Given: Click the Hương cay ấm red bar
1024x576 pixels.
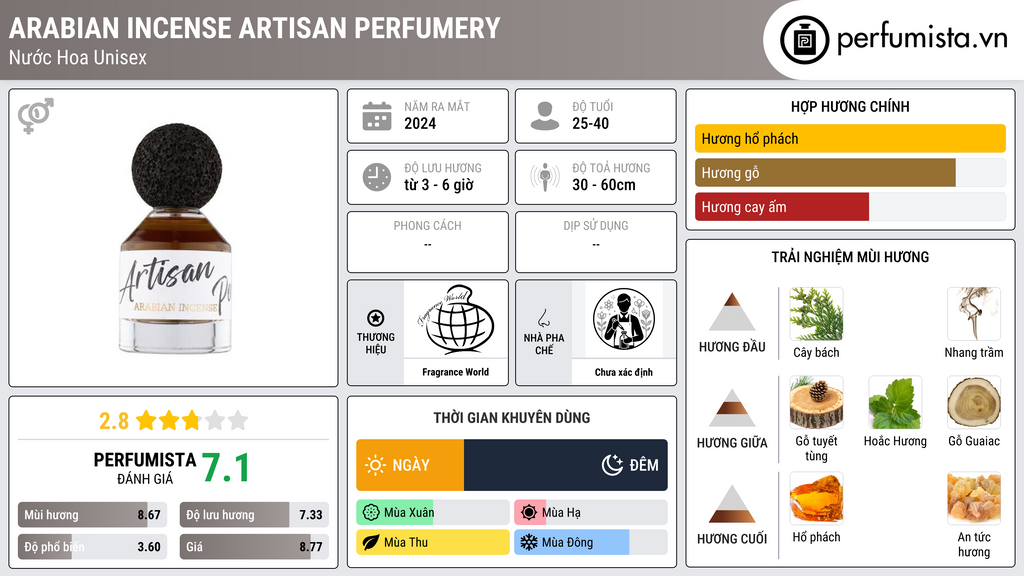Looking at the screenshot, I should click(782, 207).
